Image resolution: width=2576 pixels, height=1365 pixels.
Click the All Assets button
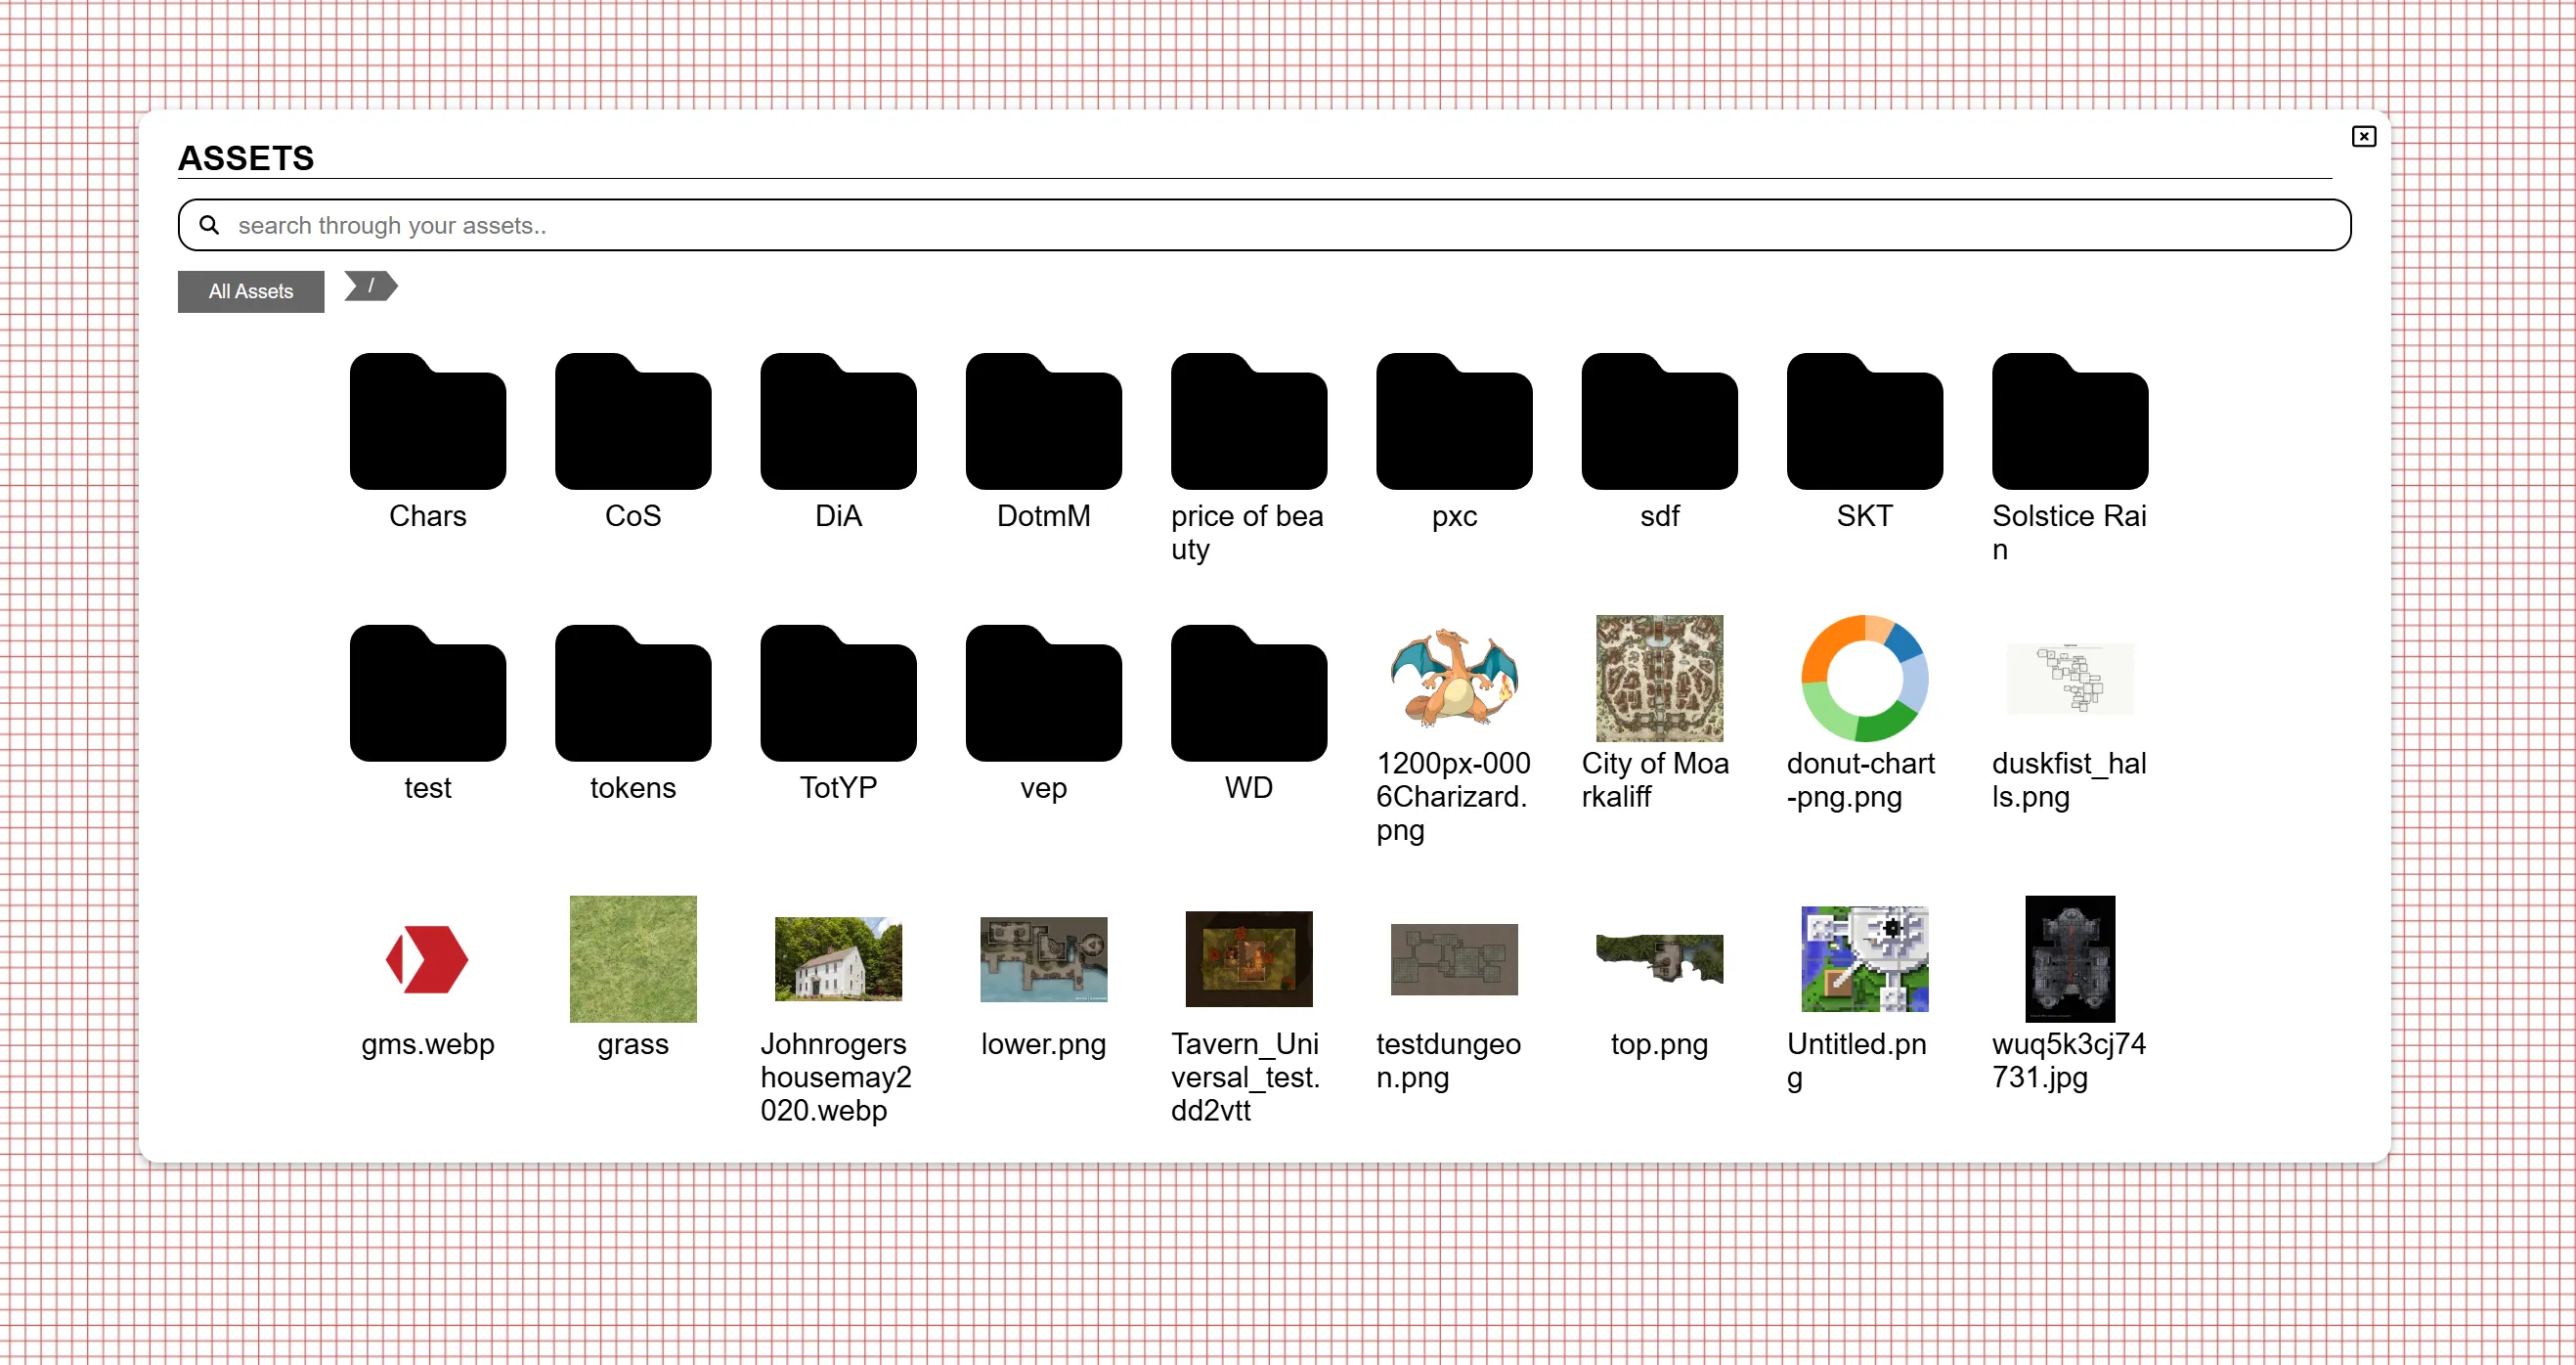tap(250, 291)
